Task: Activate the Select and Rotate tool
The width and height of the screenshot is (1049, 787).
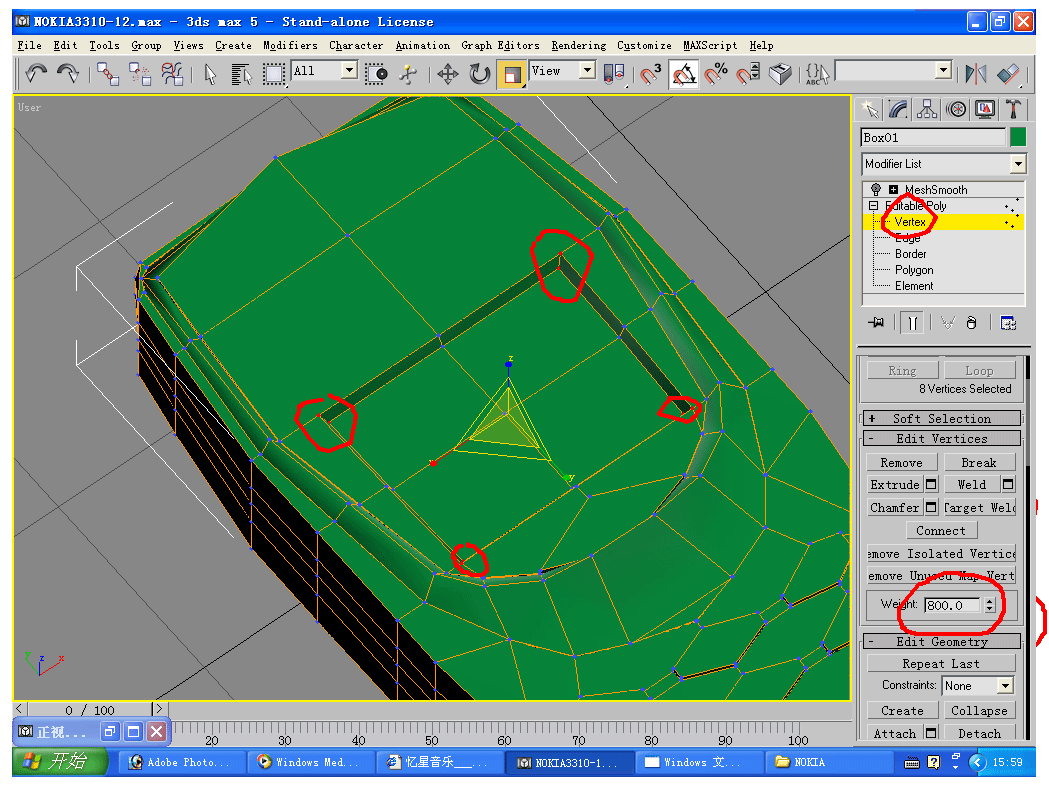Action: (x=480, y=73)
